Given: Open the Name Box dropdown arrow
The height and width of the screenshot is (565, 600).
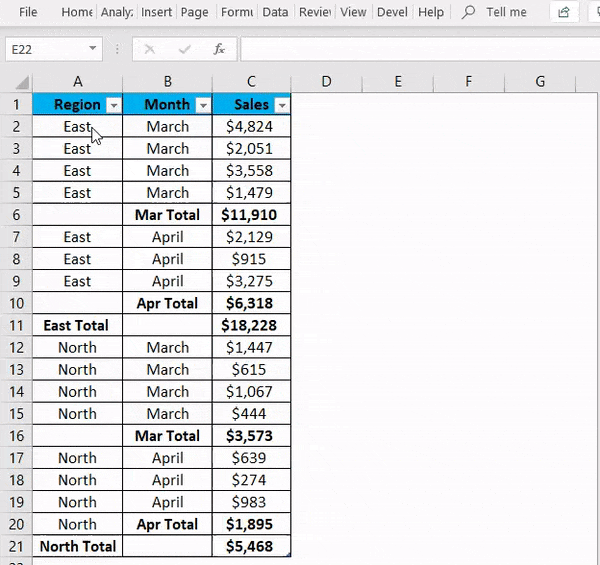Looking at the screenshot, I should (93, 48).
